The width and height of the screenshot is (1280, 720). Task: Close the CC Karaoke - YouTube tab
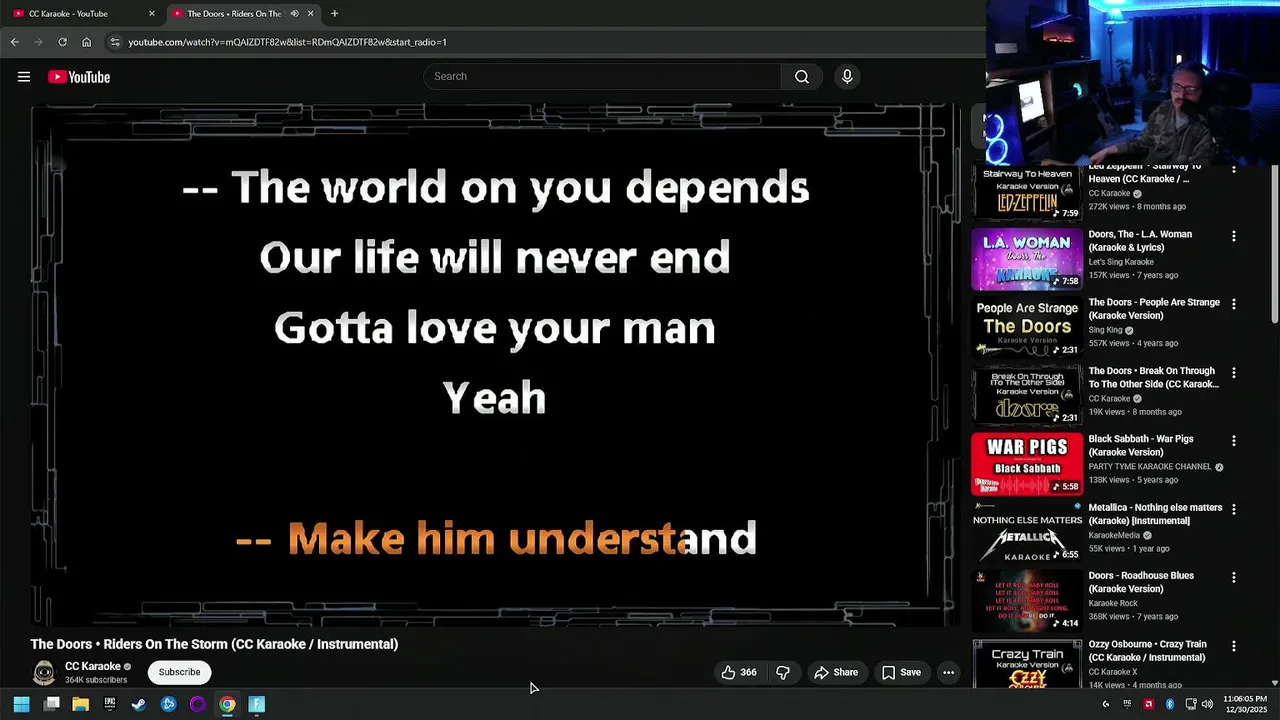point(152,14)
